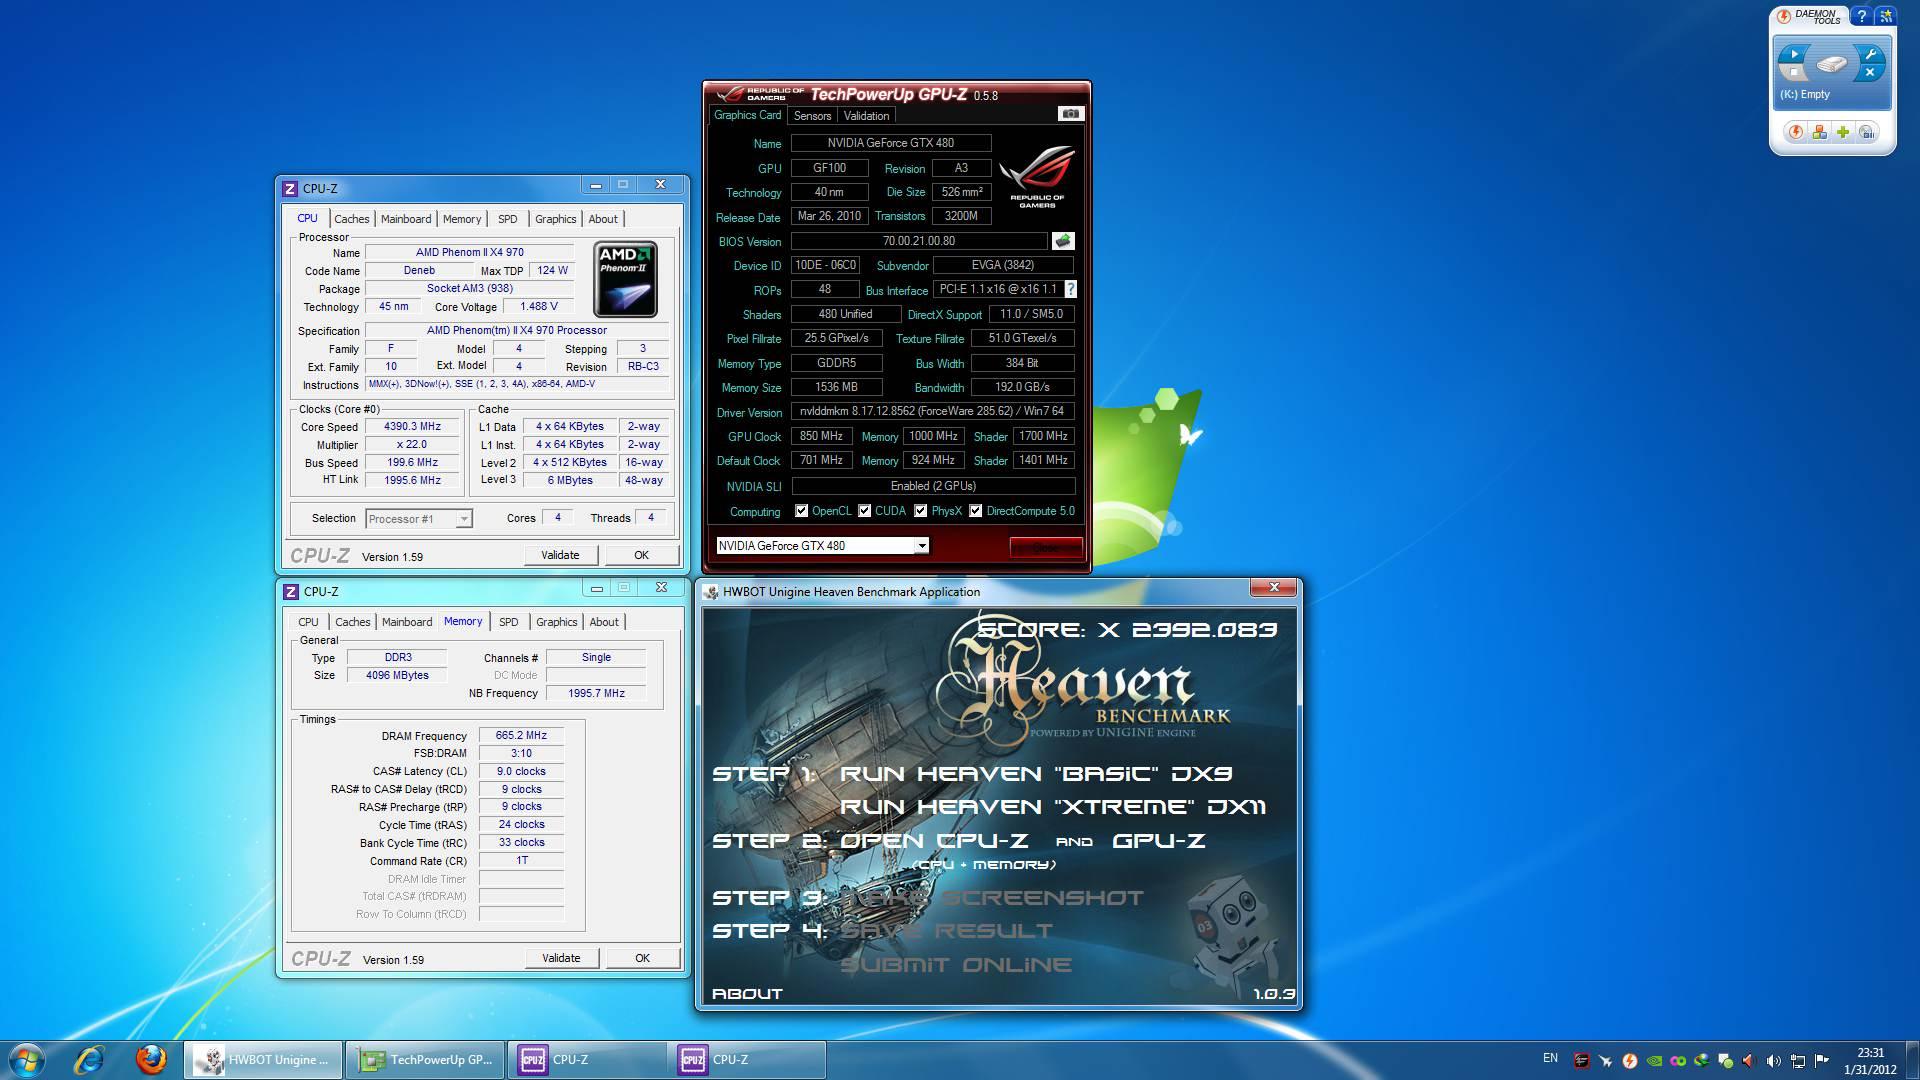Click the Daemon Tools mount play button
This screenshot has height=1080, width=1920.
click(x=1794, y=54)
